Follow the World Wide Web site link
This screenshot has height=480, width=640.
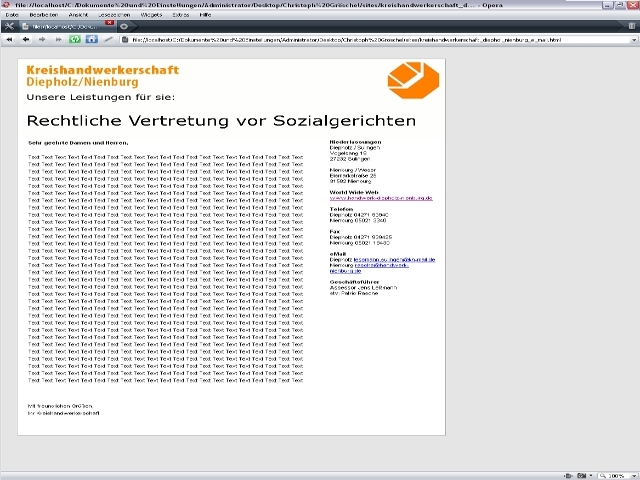coord(380,199)
